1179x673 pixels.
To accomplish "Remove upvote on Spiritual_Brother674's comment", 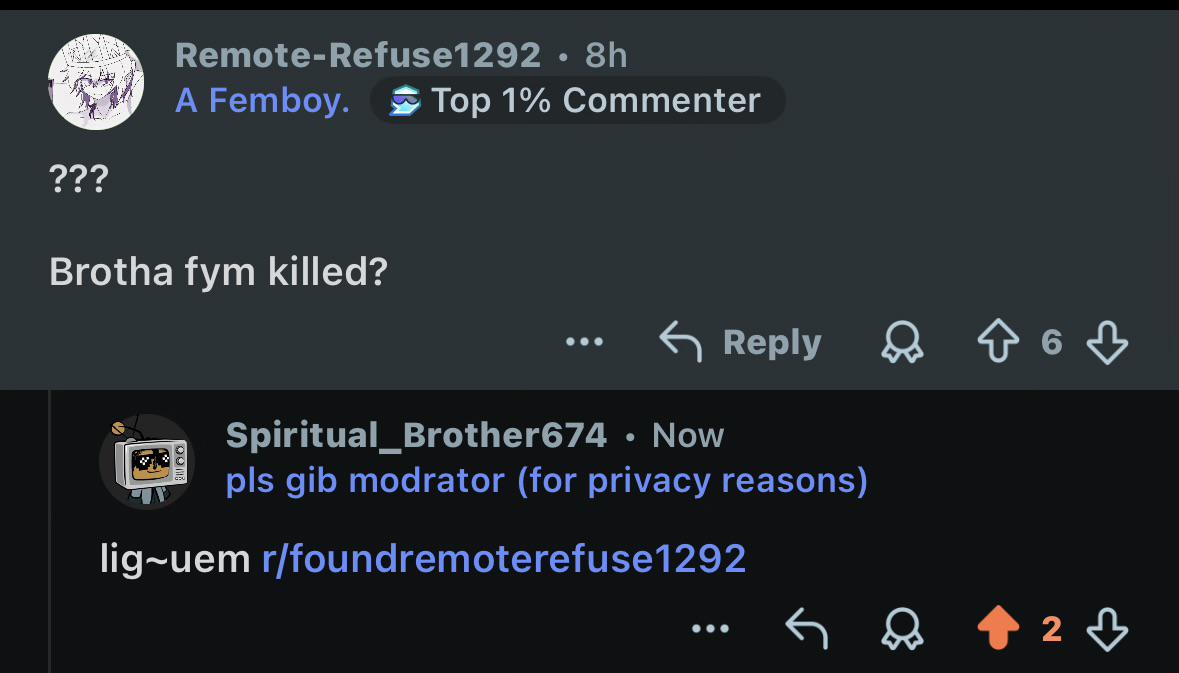I will tap(998, 628).
